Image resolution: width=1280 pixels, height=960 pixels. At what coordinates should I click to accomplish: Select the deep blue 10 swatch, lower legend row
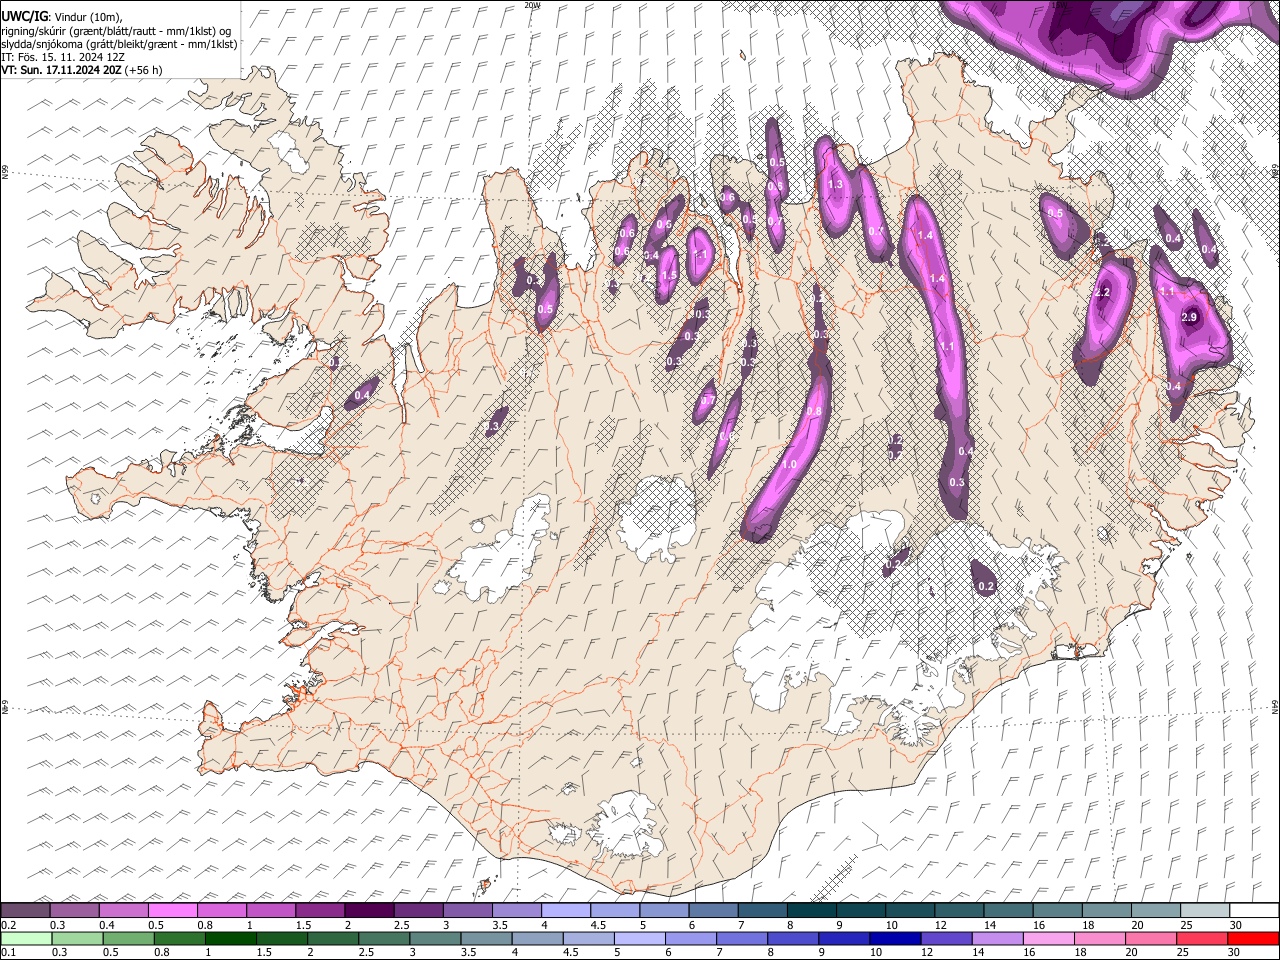(x=893, y=939)
